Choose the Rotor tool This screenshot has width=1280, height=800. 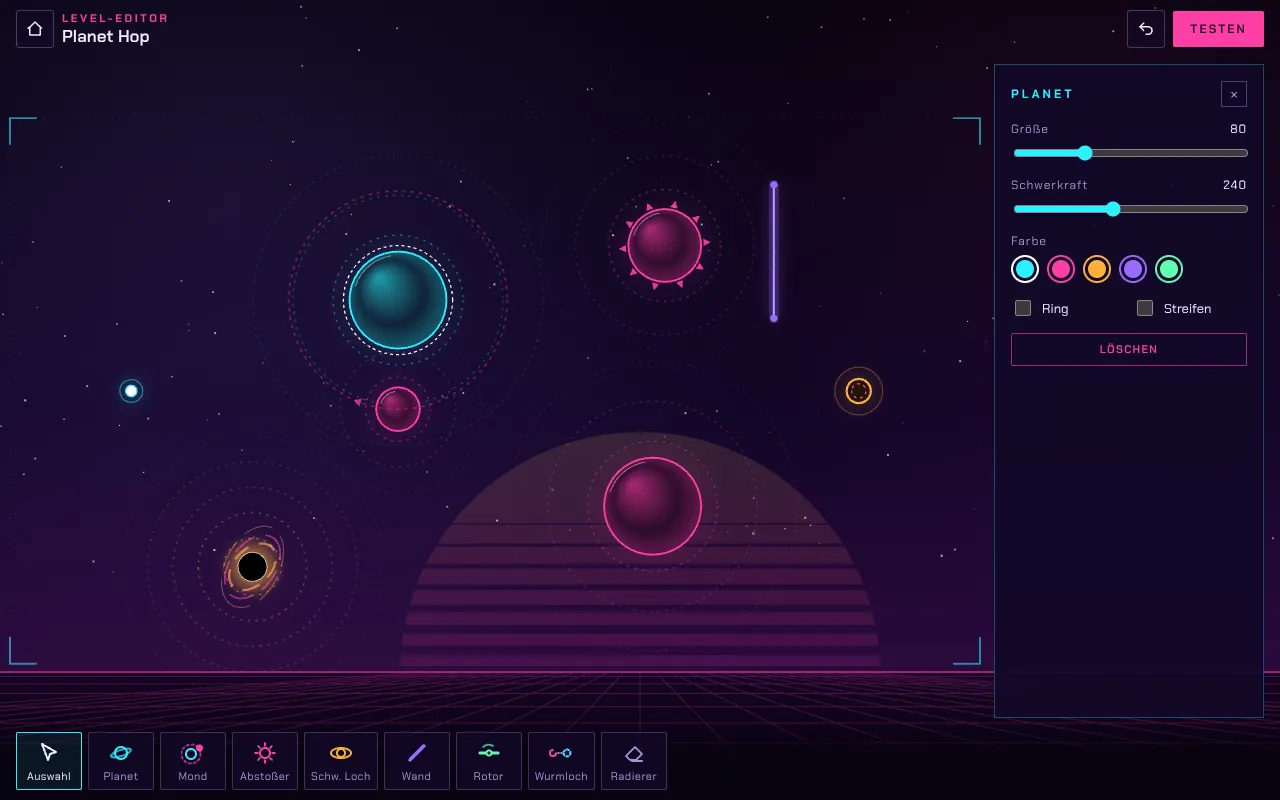[489, 761]
